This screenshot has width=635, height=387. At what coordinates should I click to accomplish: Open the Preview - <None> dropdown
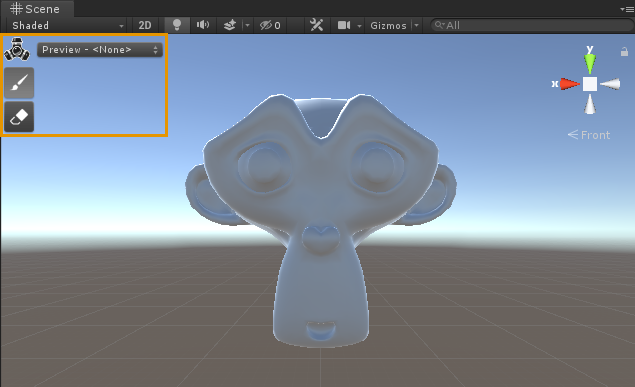tap(100, 50)
